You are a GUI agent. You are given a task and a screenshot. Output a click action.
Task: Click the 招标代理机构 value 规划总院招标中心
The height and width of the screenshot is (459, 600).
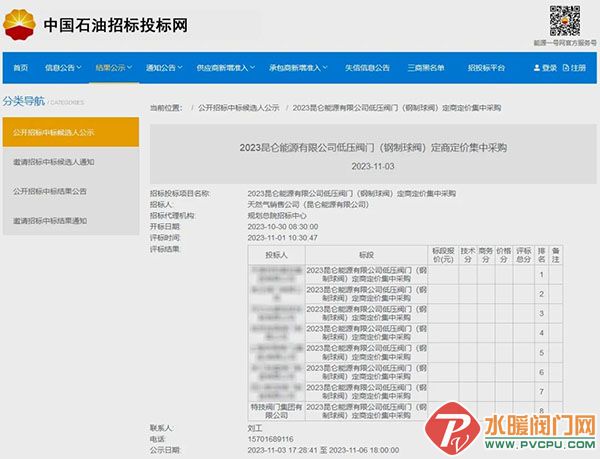coord(277,216)
